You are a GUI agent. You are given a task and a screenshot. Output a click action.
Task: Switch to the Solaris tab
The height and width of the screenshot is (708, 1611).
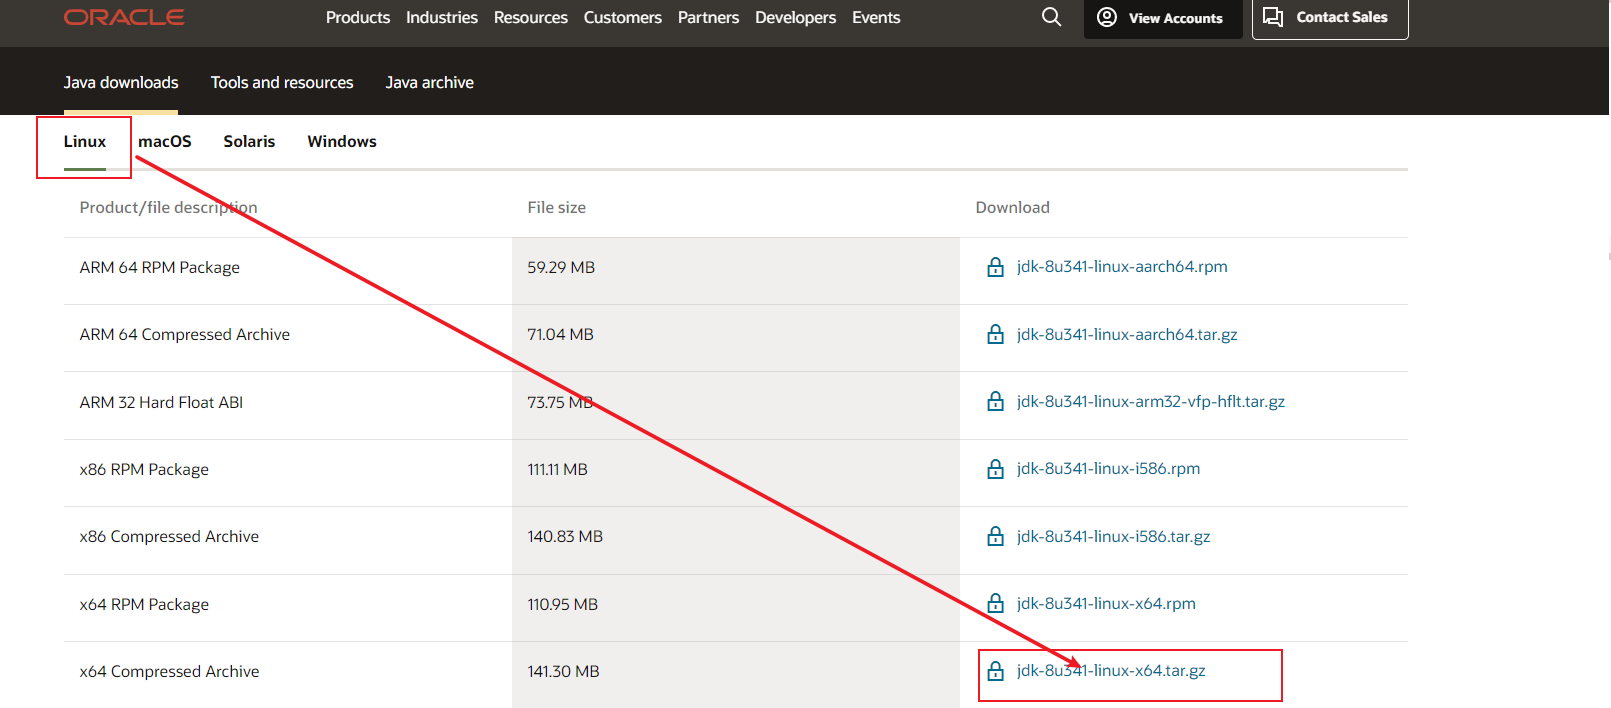coord(249,141)
